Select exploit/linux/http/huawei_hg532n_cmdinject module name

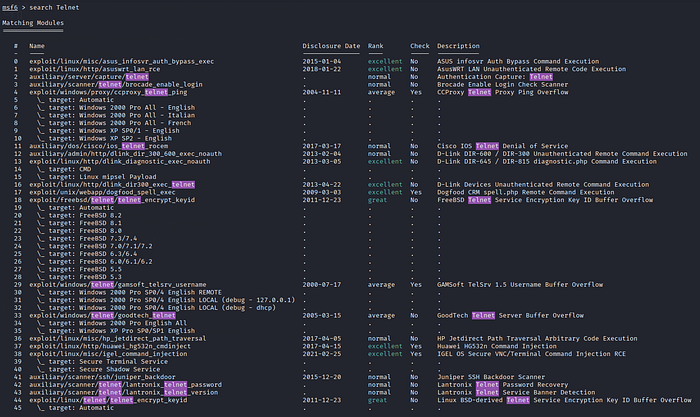tap(110, 346)
